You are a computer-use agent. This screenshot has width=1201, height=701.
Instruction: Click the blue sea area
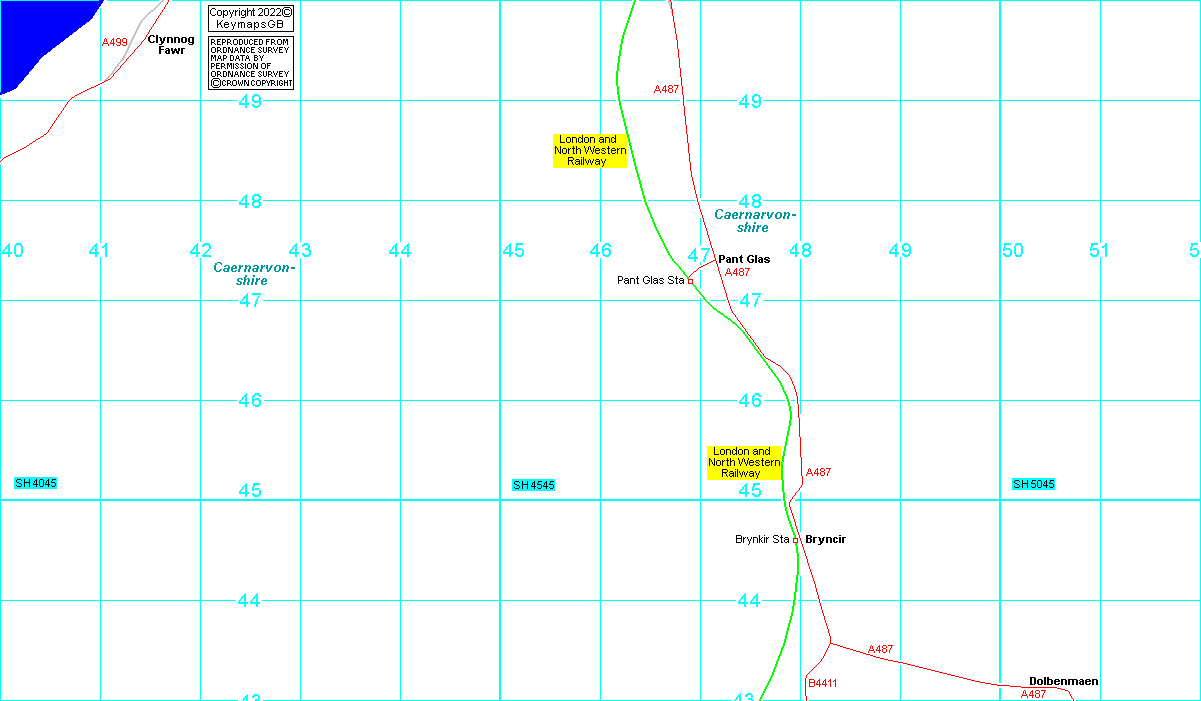(x=40, y=35)
